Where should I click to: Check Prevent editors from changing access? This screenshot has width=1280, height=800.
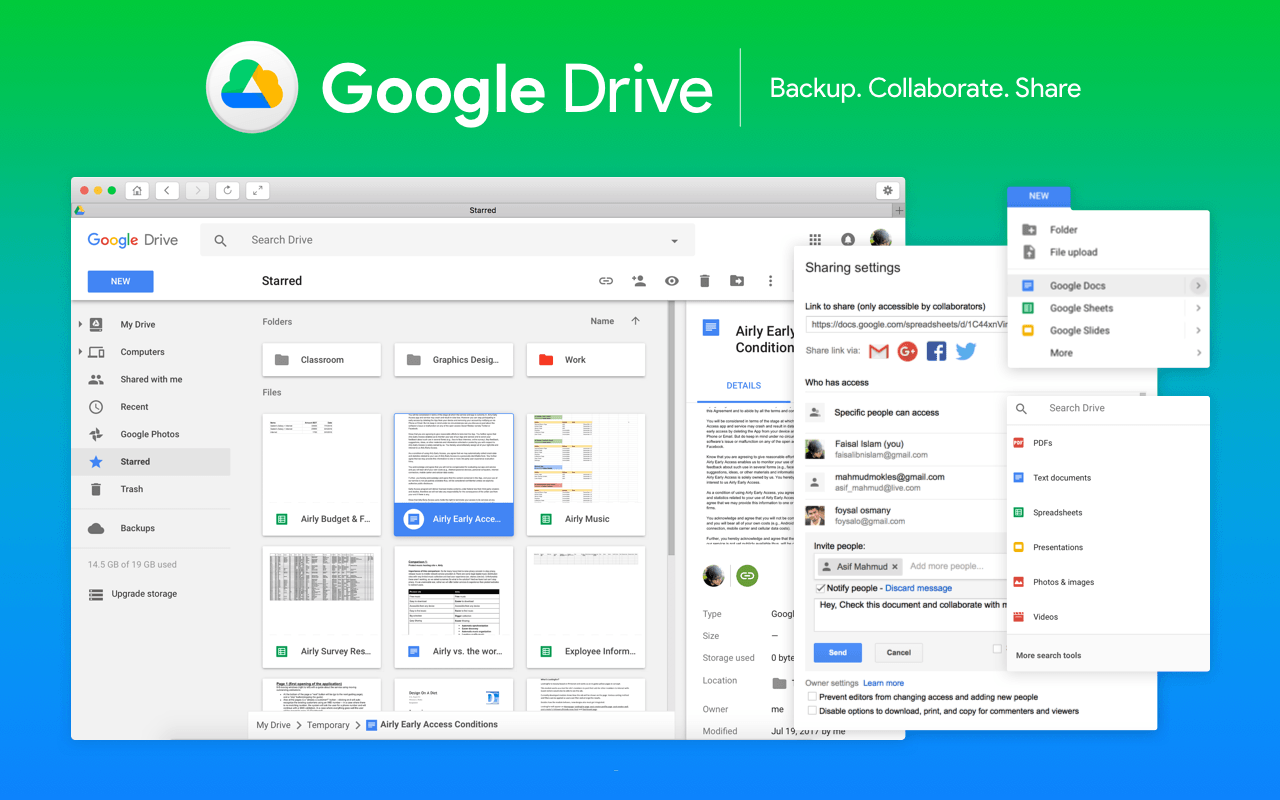(813, 697)
